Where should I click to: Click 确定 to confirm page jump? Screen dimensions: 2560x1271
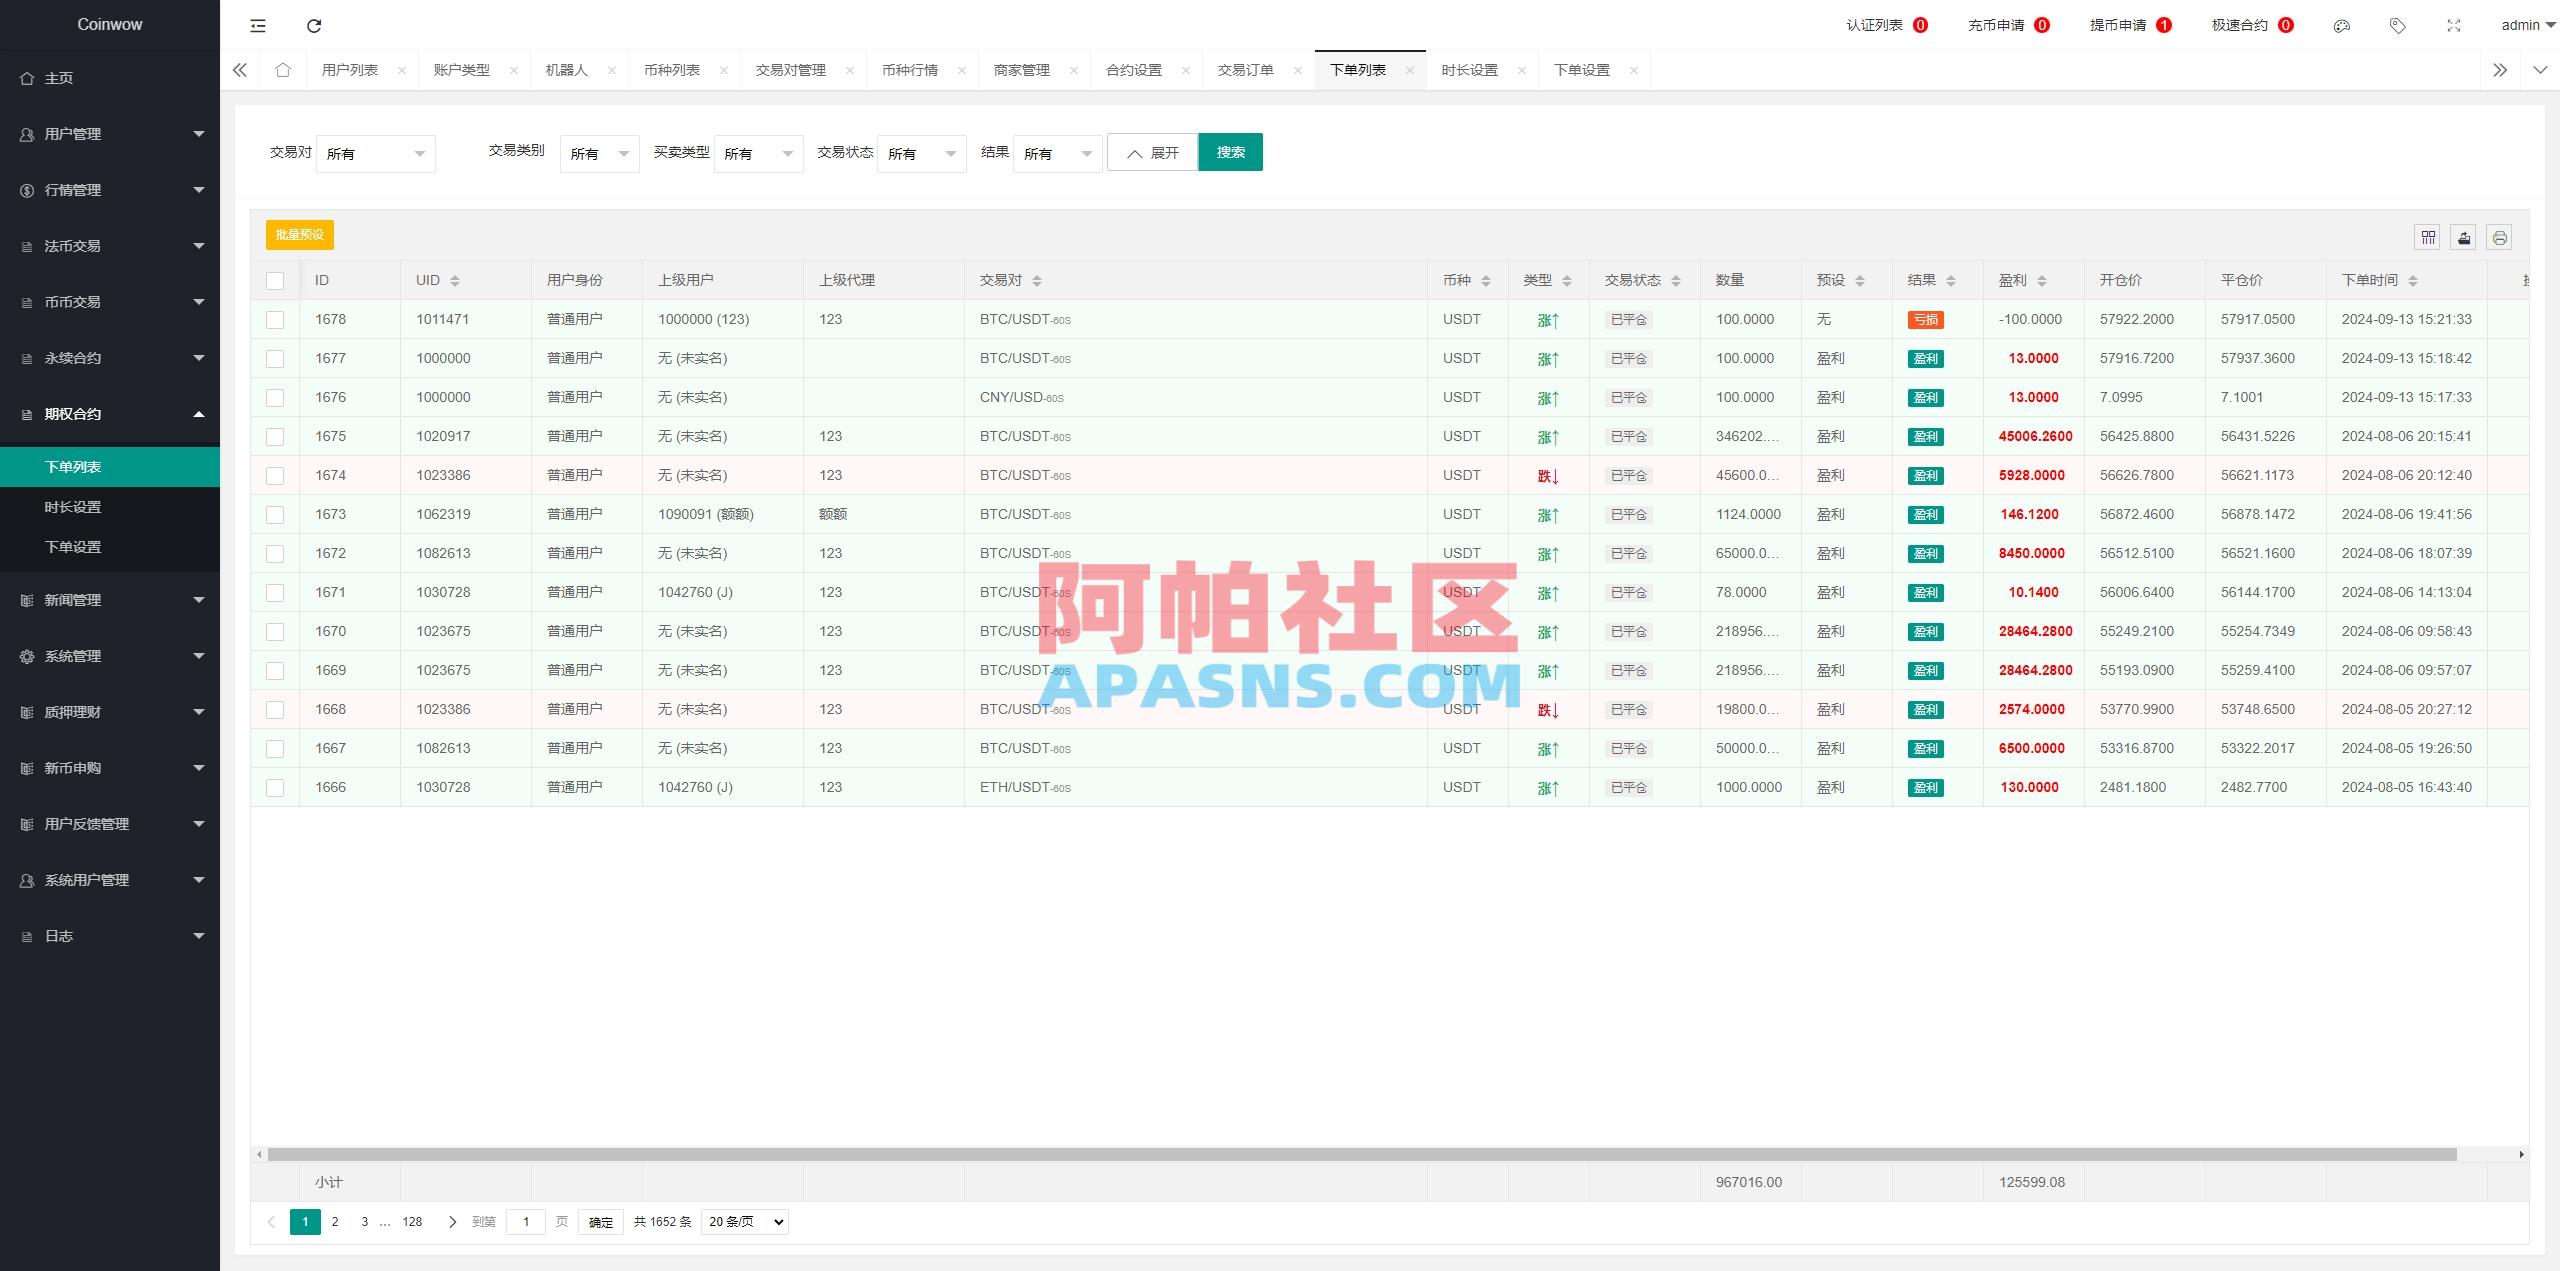pyautogui.click(x=601, y=1222)
